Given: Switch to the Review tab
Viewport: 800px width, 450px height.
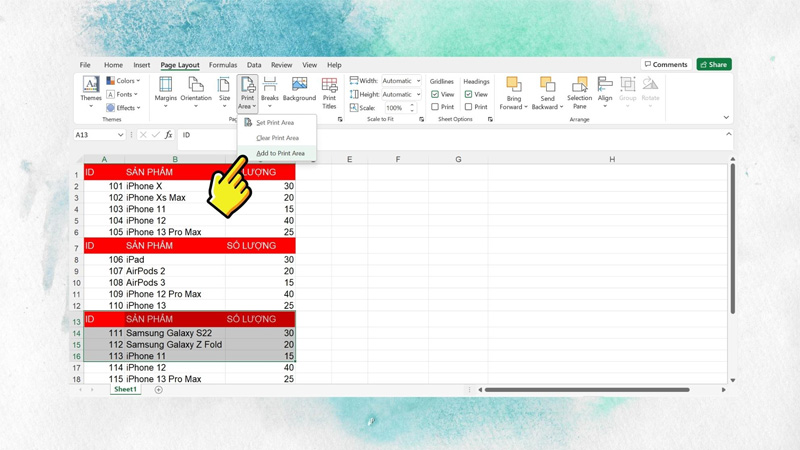Looking at the screenshot, I should pos(282,65).
